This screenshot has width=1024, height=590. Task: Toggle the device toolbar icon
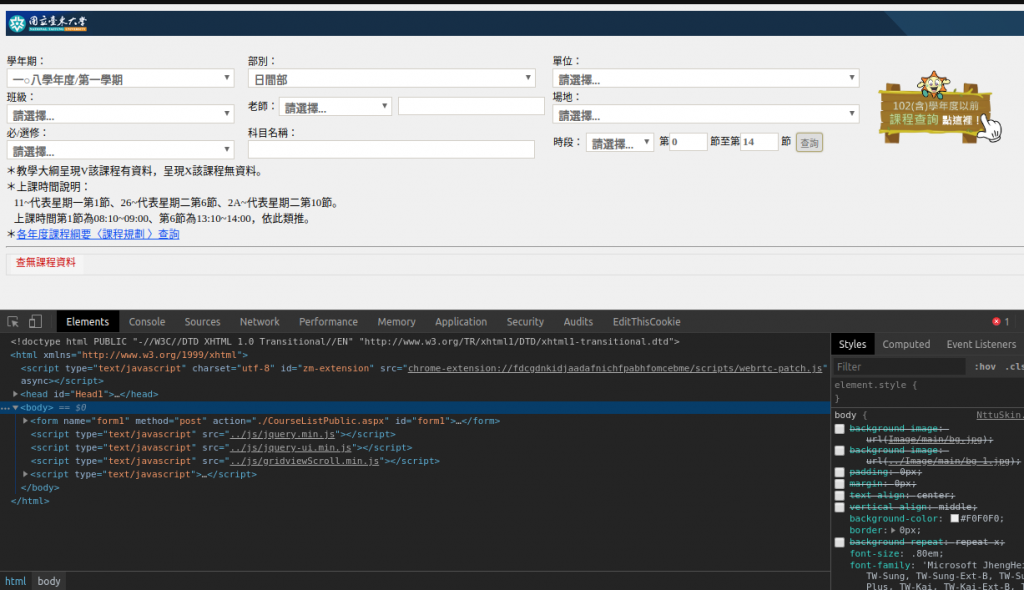click(x=35, y=321)
